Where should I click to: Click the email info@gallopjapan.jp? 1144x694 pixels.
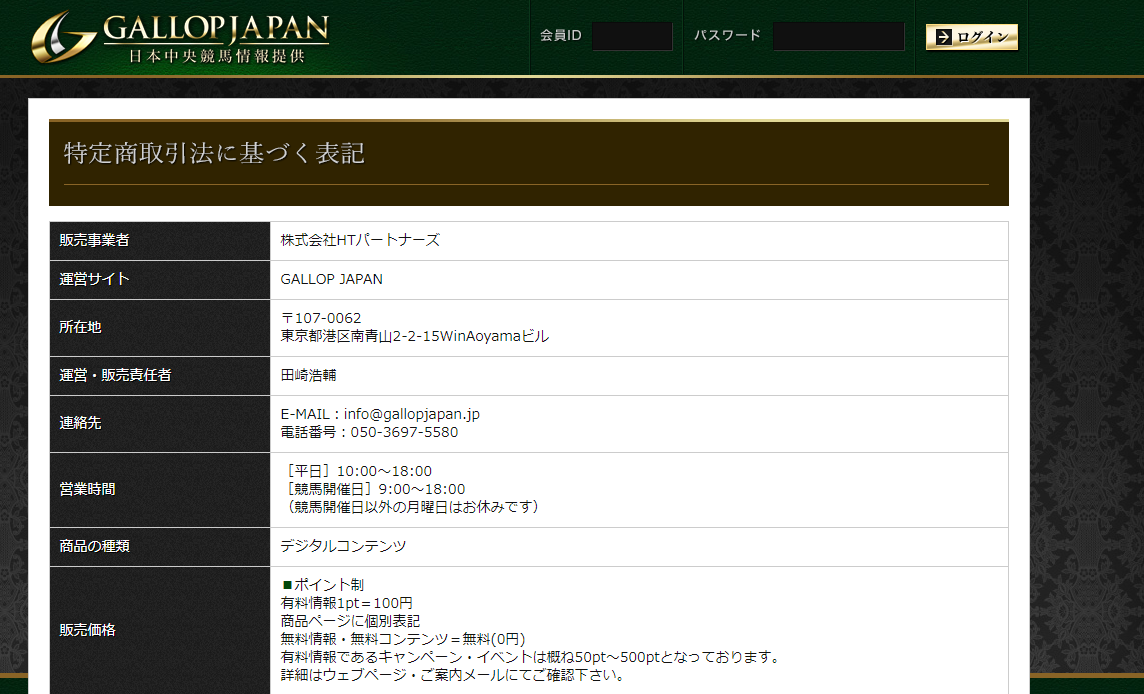[x=412, y=414]
